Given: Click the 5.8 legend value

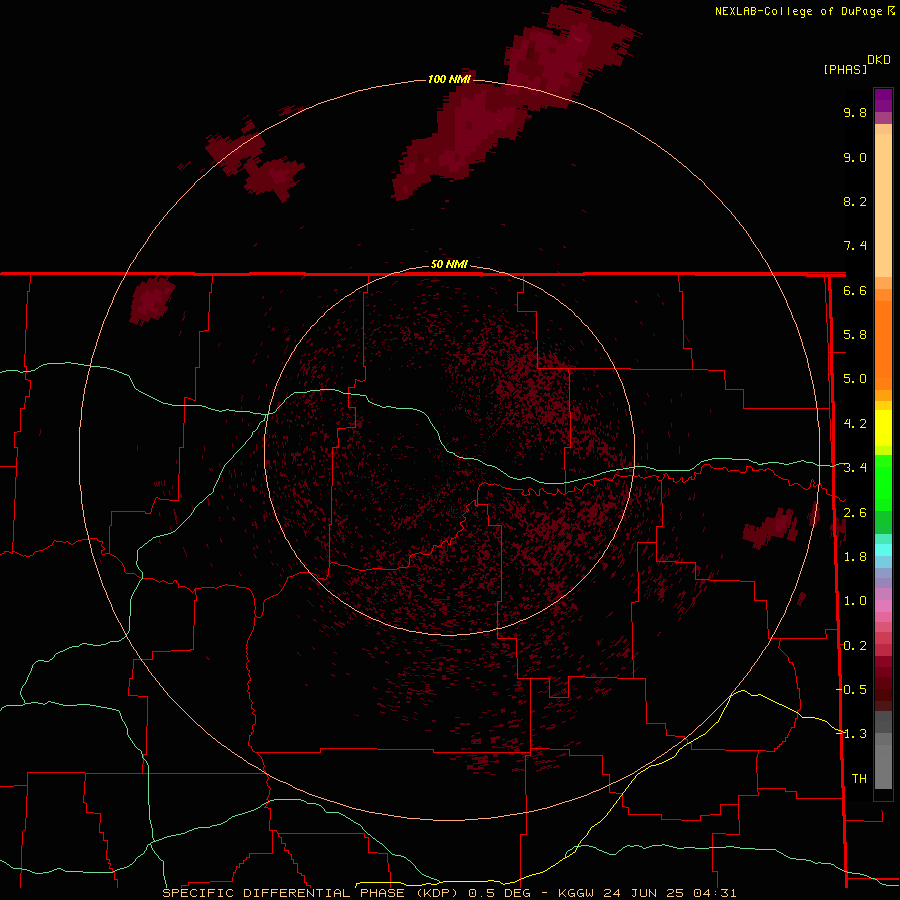Looking at the screenshot, I should (x=855, y=335).
